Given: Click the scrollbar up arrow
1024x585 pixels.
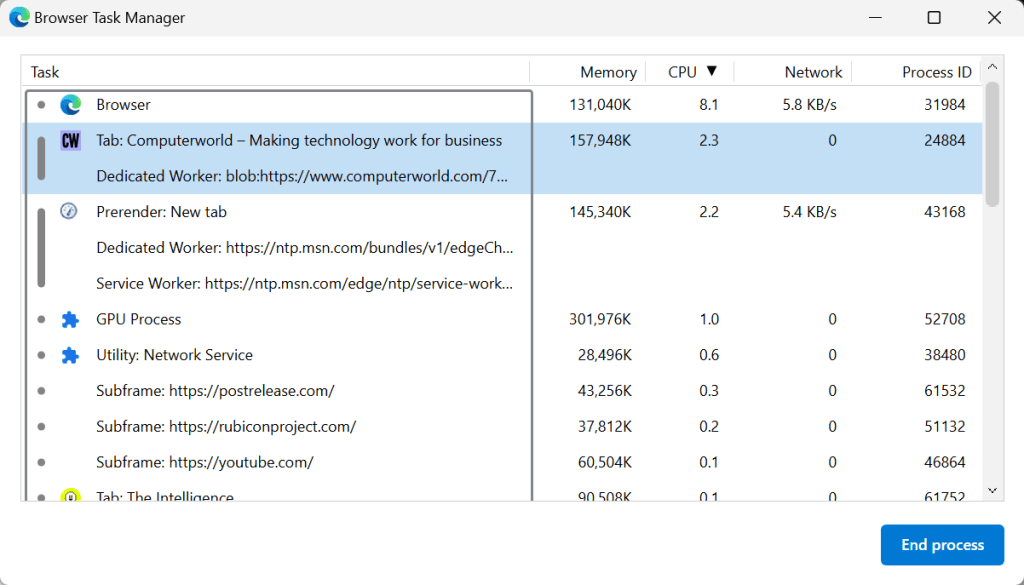Looking at the screenshot, I should [x=992, y=67].
